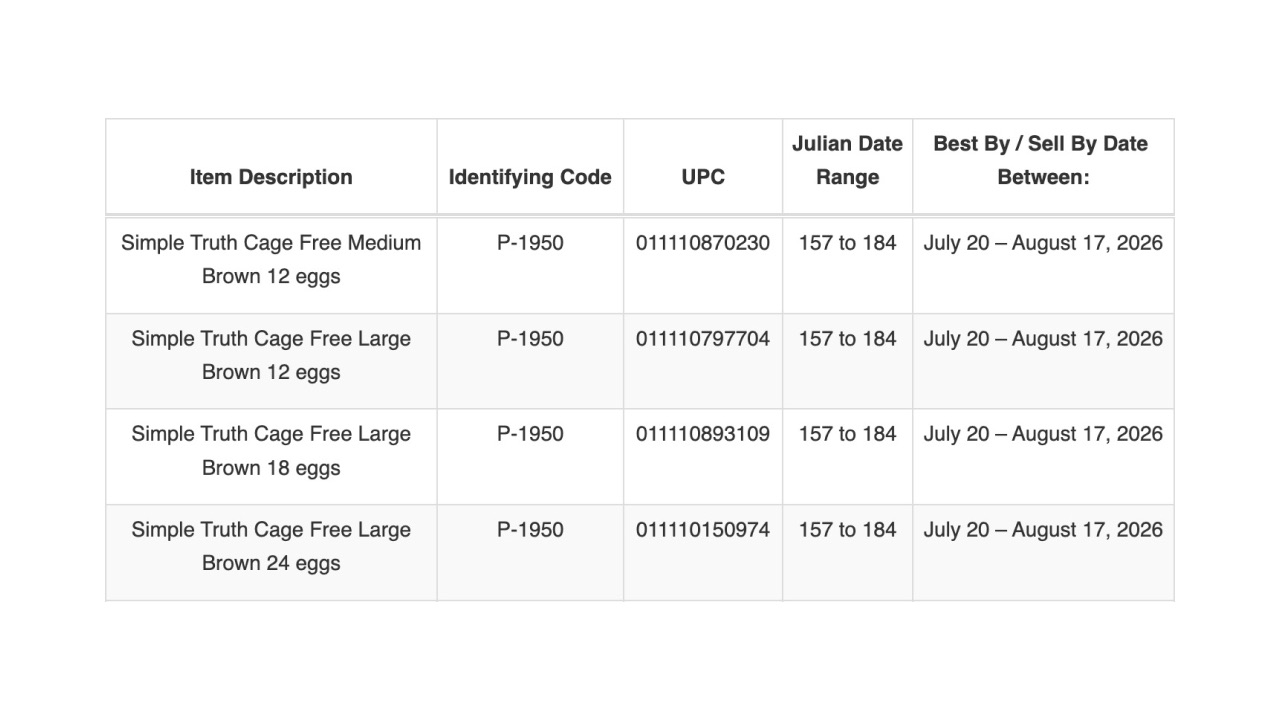Viewport: 1280px width, 720px height.
Task: Click the UPC column header
Action: coord(703,177)
